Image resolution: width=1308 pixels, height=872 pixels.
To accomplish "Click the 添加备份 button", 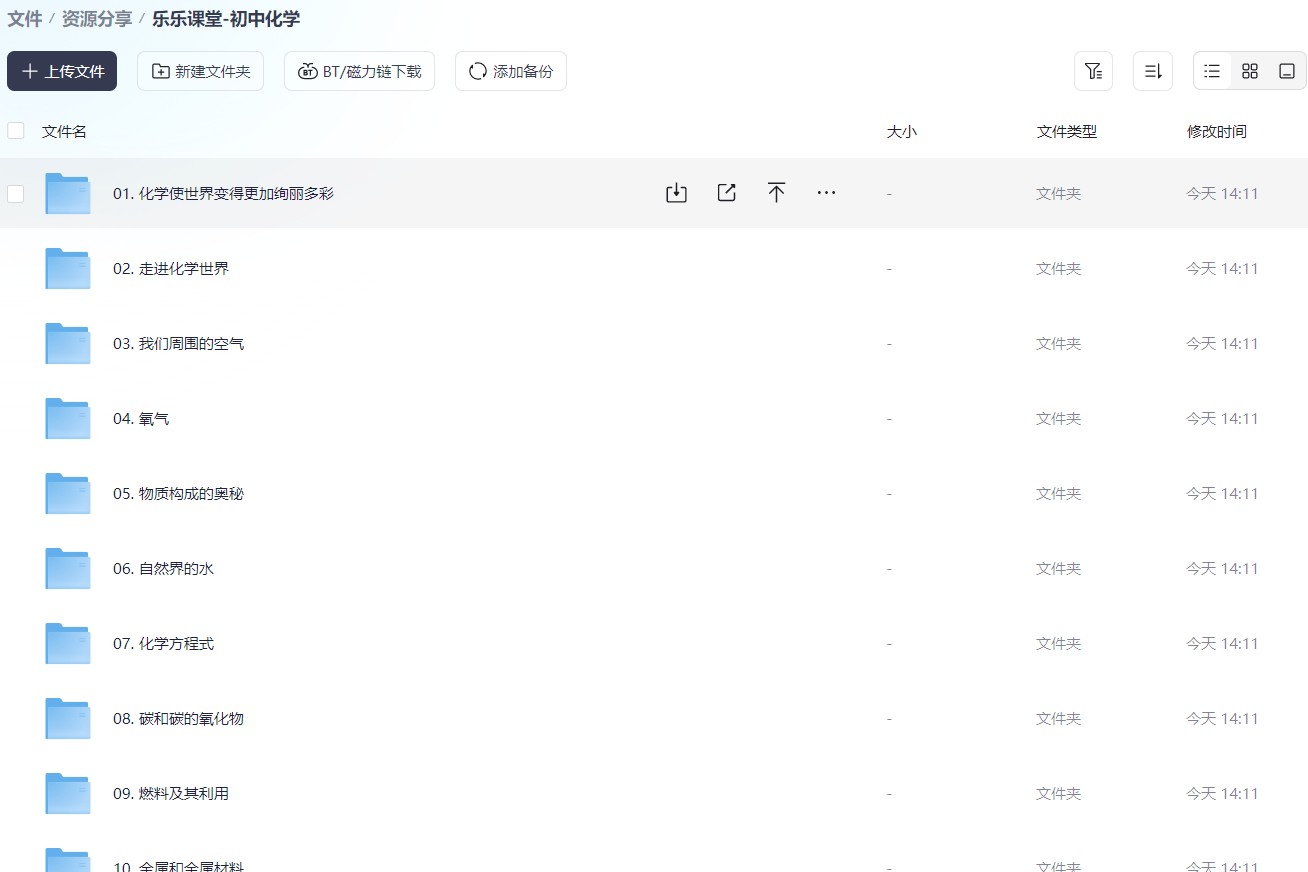I will pos(510,71).
